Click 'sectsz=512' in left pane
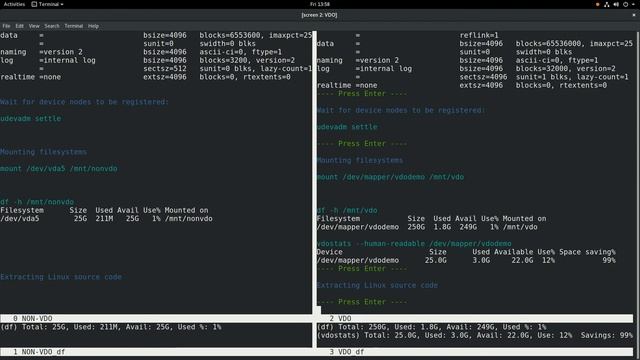Viewport: 640px width, 360px height. 165,69
